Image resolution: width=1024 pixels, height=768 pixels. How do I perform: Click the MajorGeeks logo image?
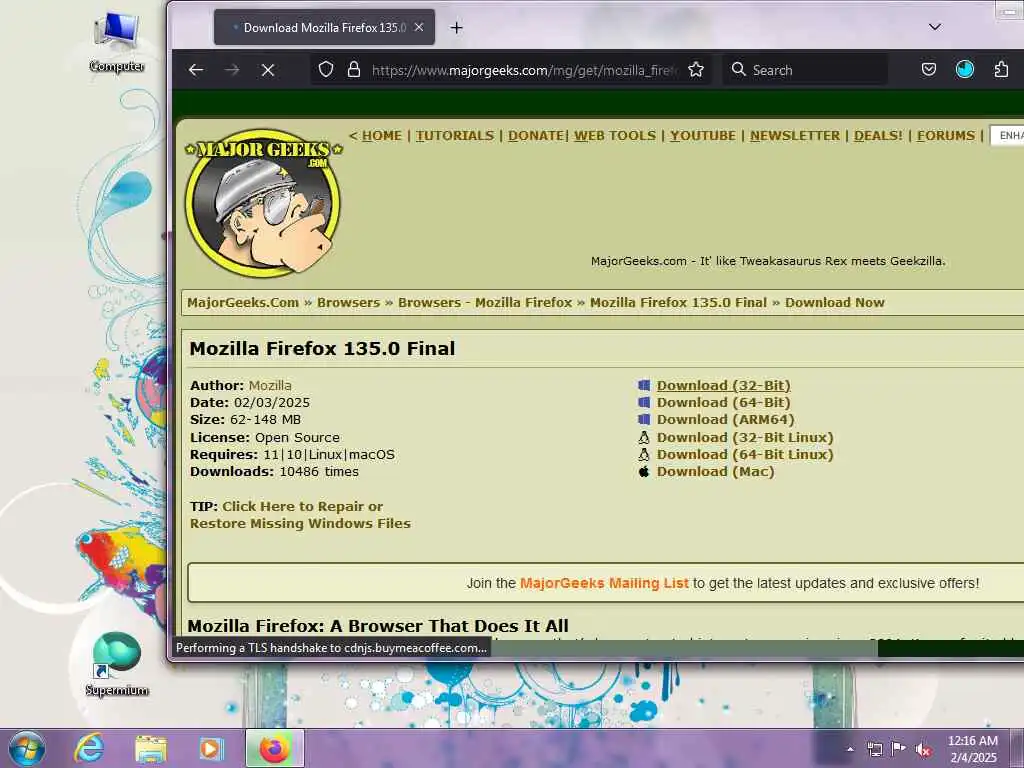(263, 203)
